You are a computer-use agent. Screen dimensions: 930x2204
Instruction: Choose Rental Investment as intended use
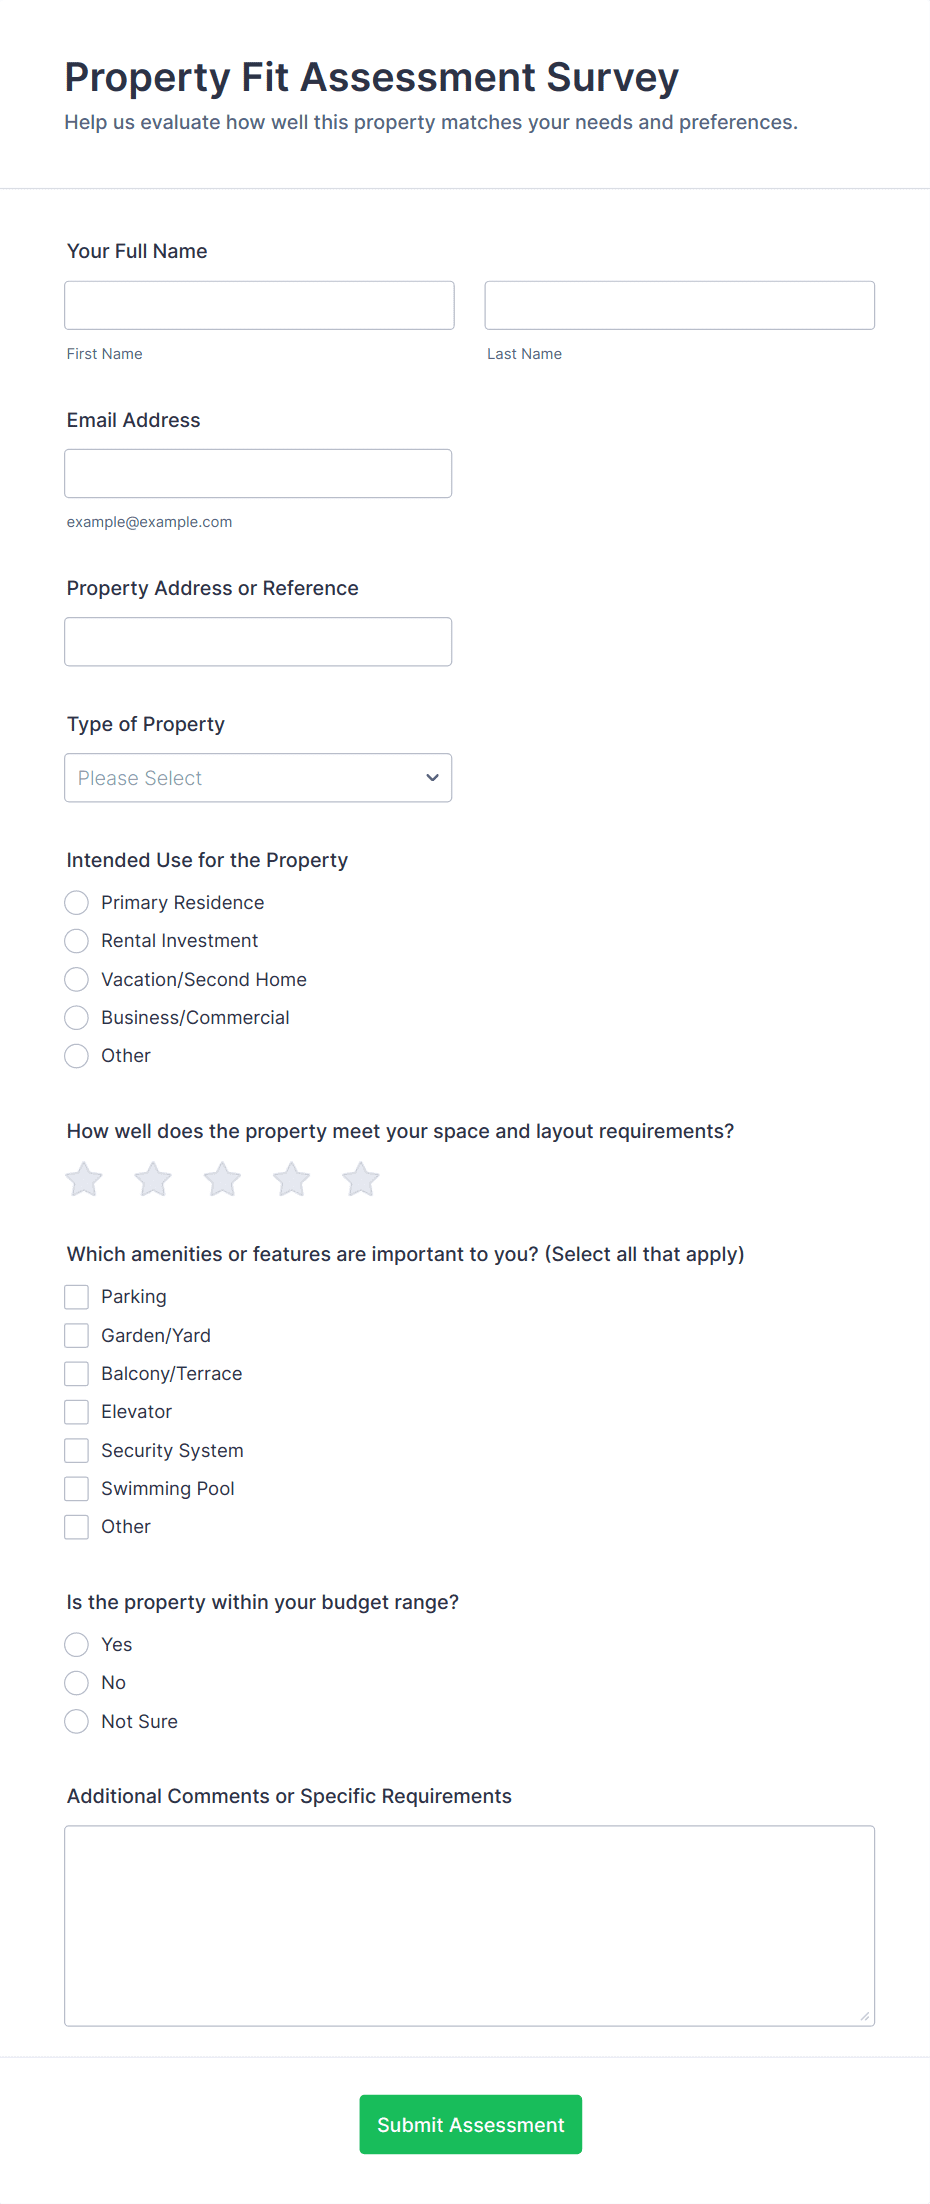(x=77, y=941)
